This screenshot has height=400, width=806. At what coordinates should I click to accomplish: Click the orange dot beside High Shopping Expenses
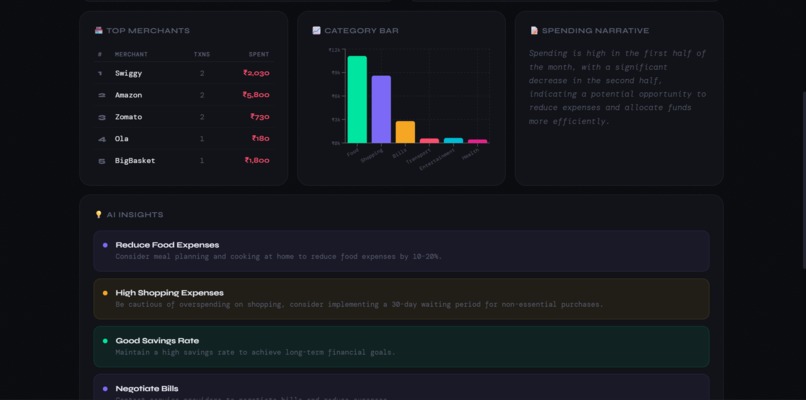pos(105,293)
